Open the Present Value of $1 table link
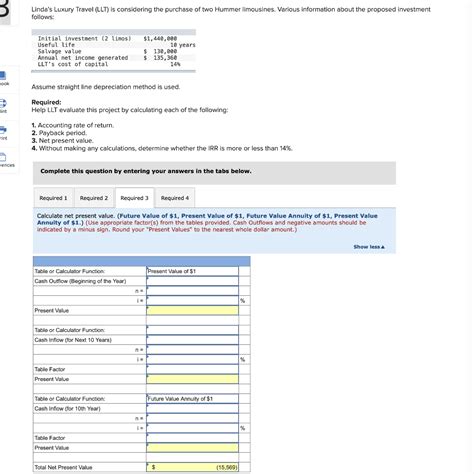 pyautogui.click(x=212, y=216)
